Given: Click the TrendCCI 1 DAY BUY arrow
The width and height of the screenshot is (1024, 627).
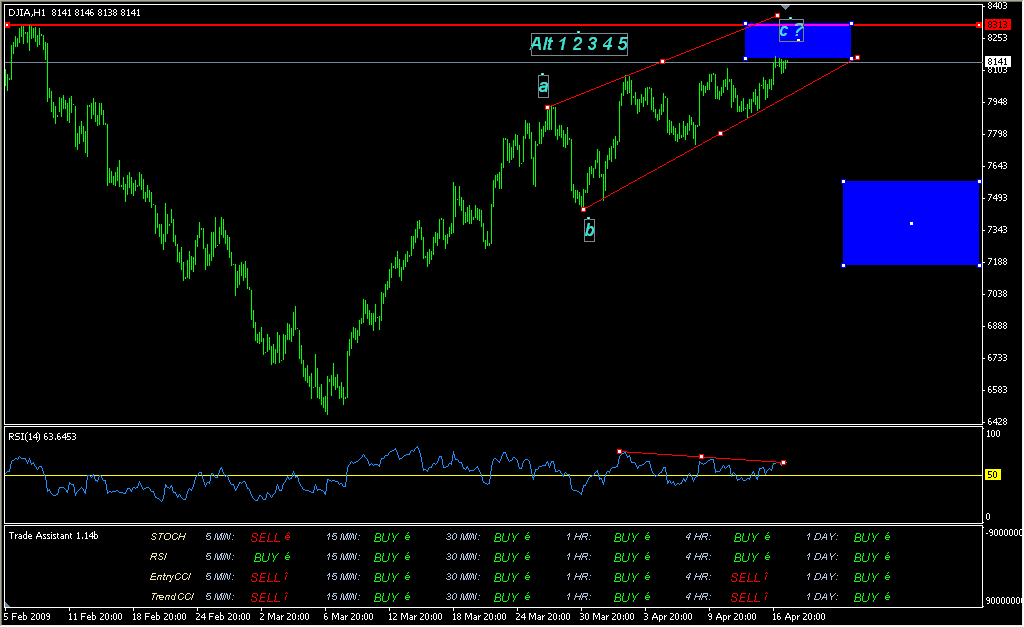Looking at the screenshot, I should (x=886, y=596).
